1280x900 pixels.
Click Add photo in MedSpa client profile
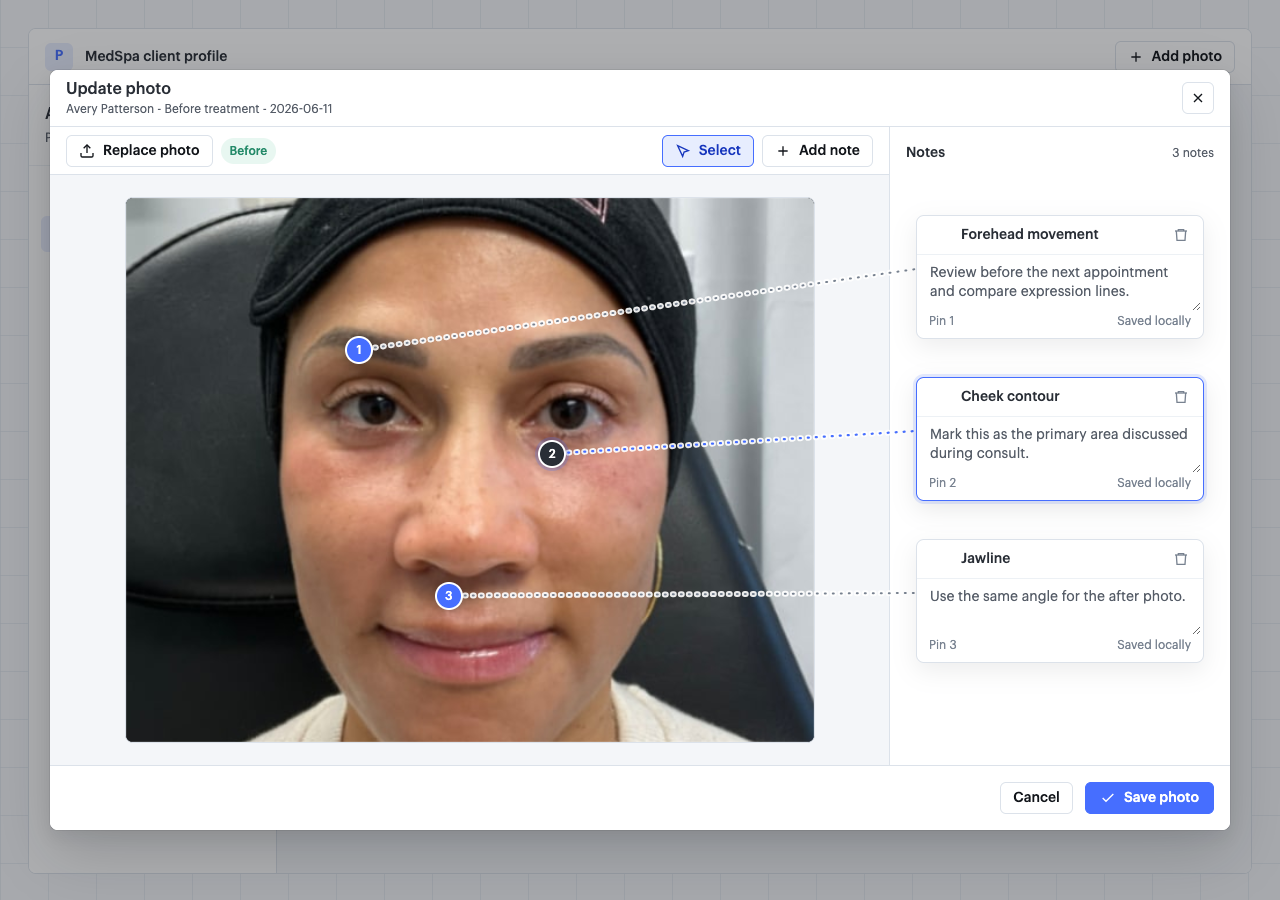[1175, 57]
